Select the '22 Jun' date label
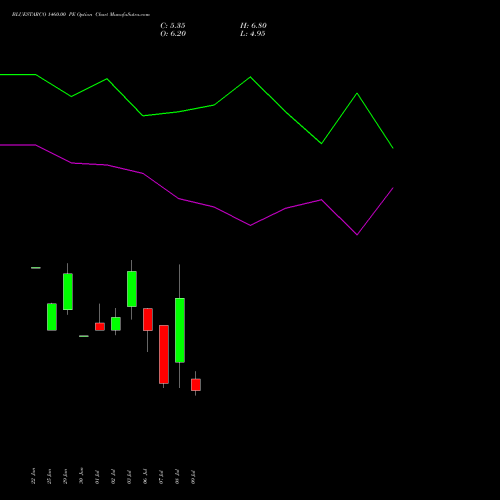500x500 pixels. 33,476
